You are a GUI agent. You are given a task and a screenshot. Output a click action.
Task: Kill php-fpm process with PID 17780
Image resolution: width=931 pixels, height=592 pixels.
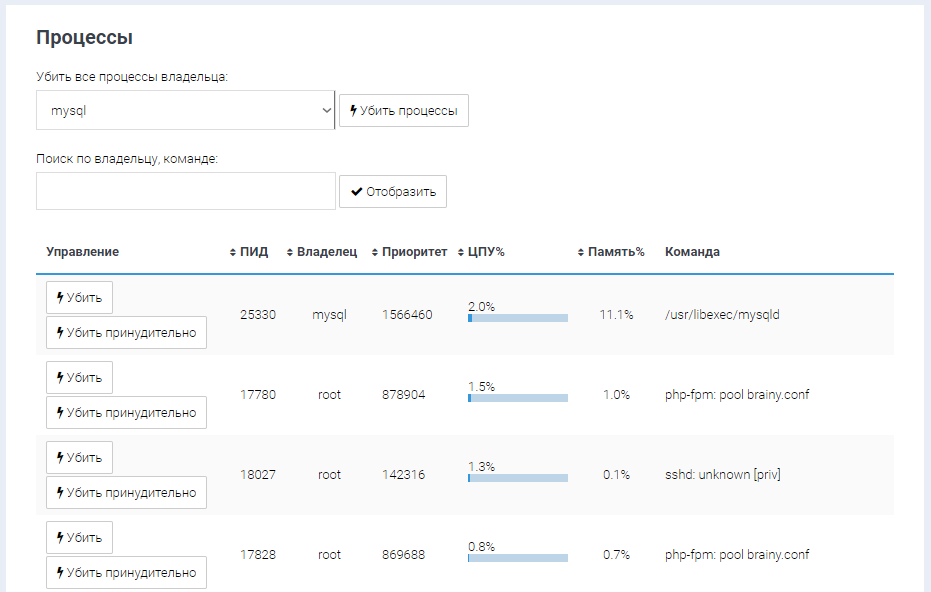[x=80, y=377]
